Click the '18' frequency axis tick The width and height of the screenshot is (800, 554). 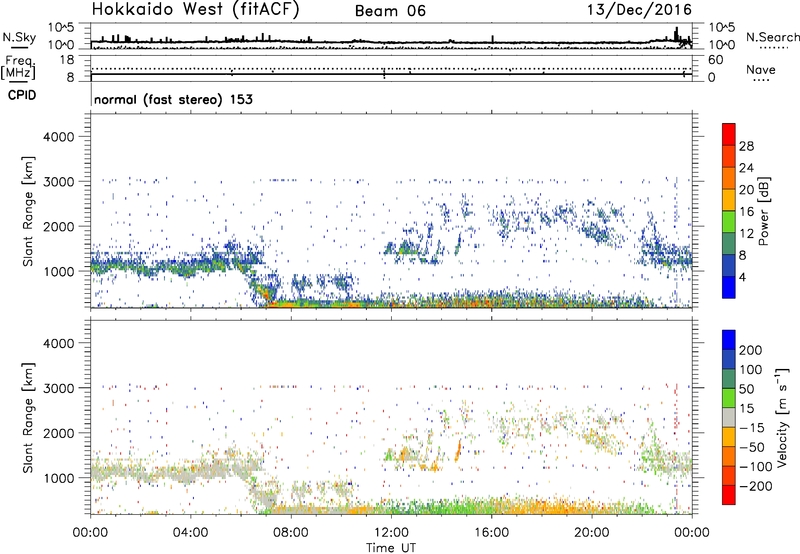tap(67, 60)
